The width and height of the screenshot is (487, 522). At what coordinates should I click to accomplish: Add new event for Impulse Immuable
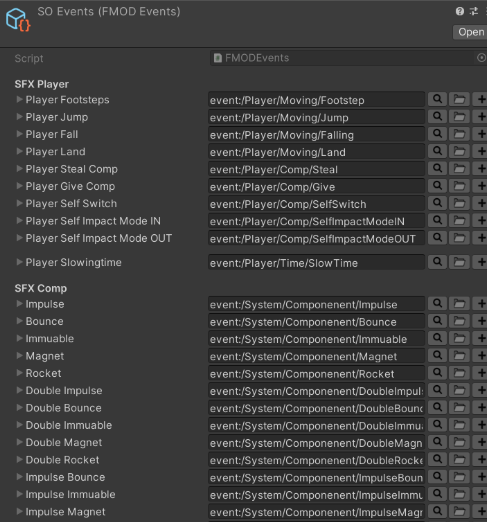point(481,494)
